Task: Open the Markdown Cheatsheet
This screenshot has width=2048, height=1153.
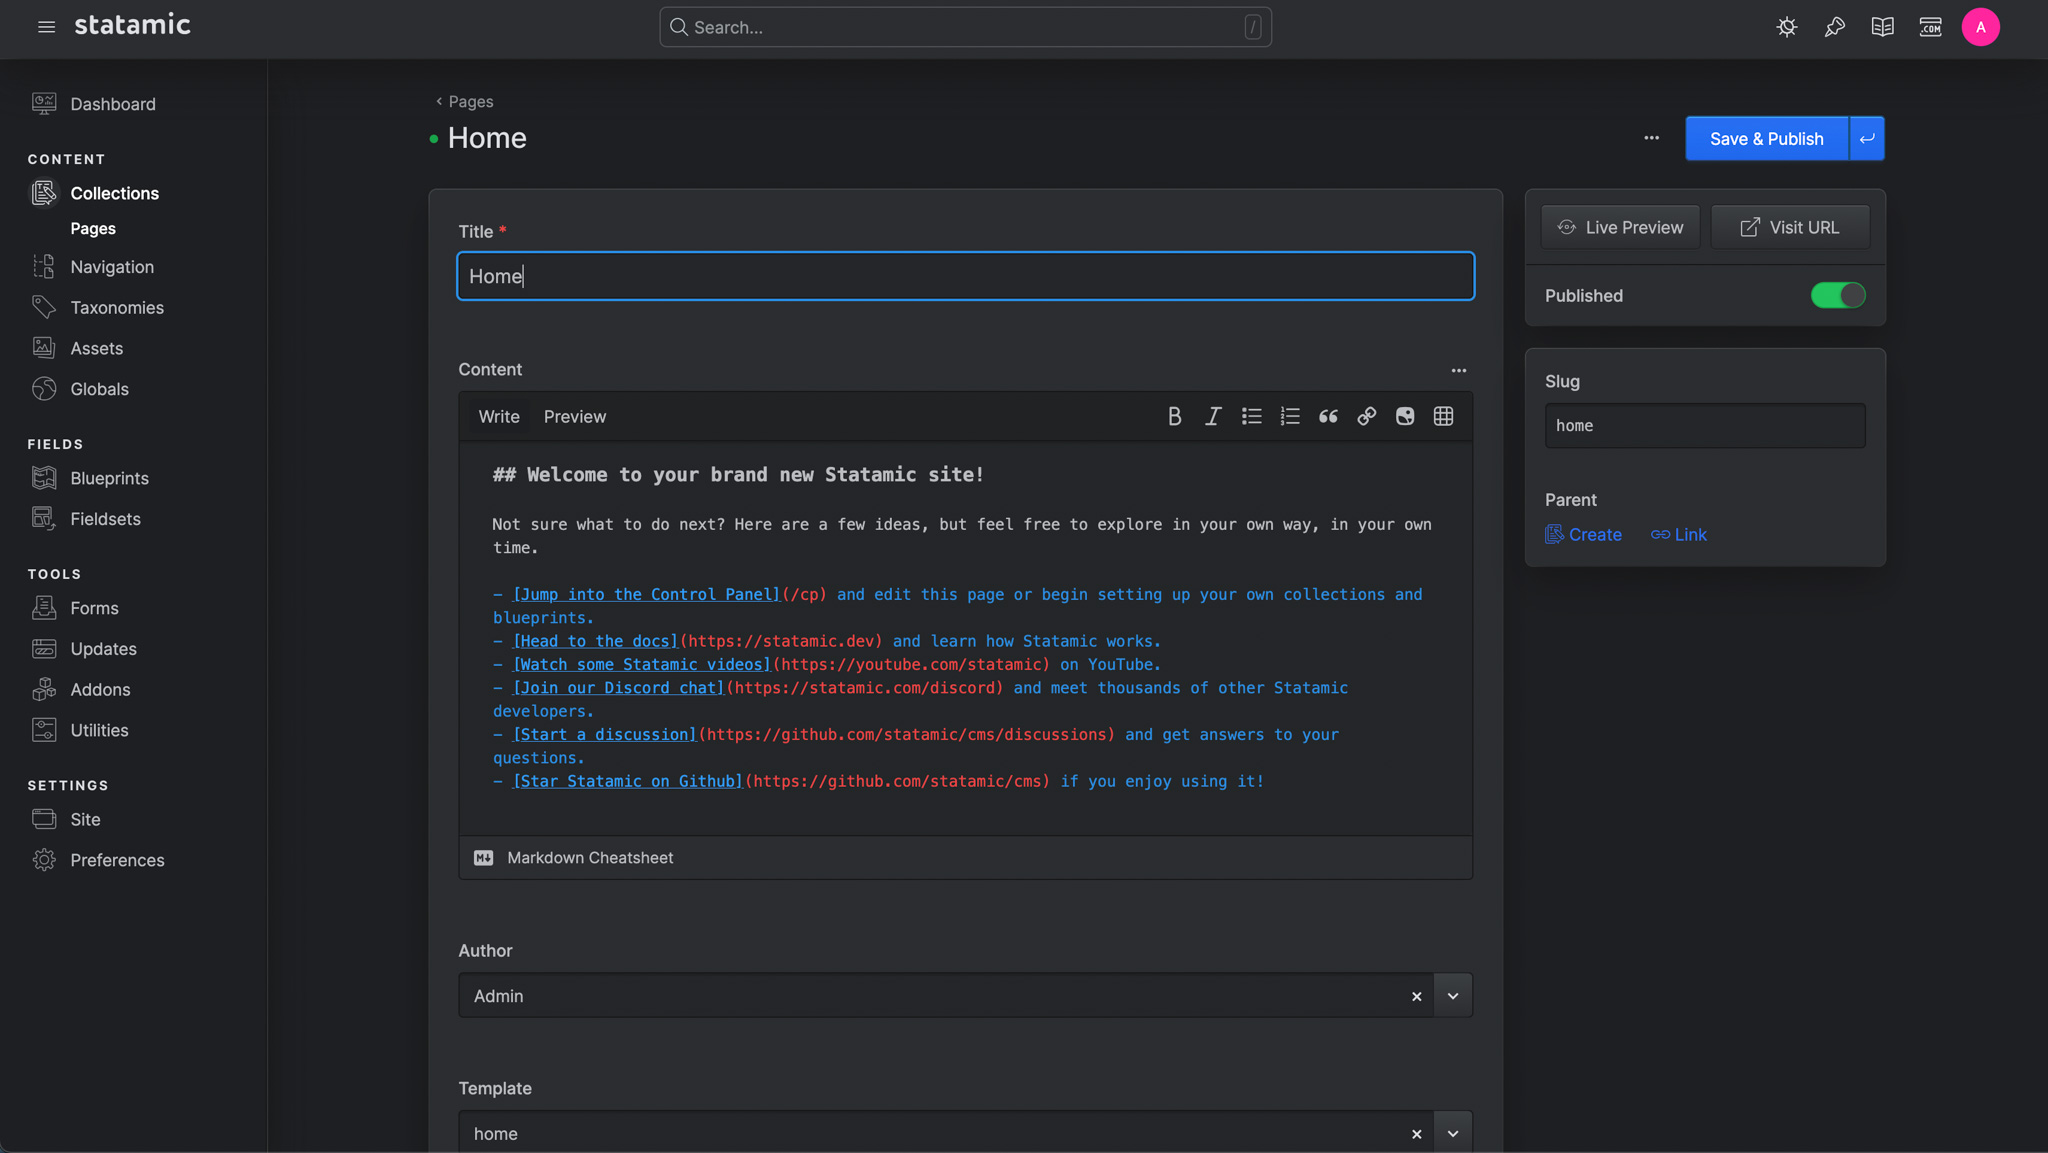Action: pyautogui.click(x=573, y=858)
